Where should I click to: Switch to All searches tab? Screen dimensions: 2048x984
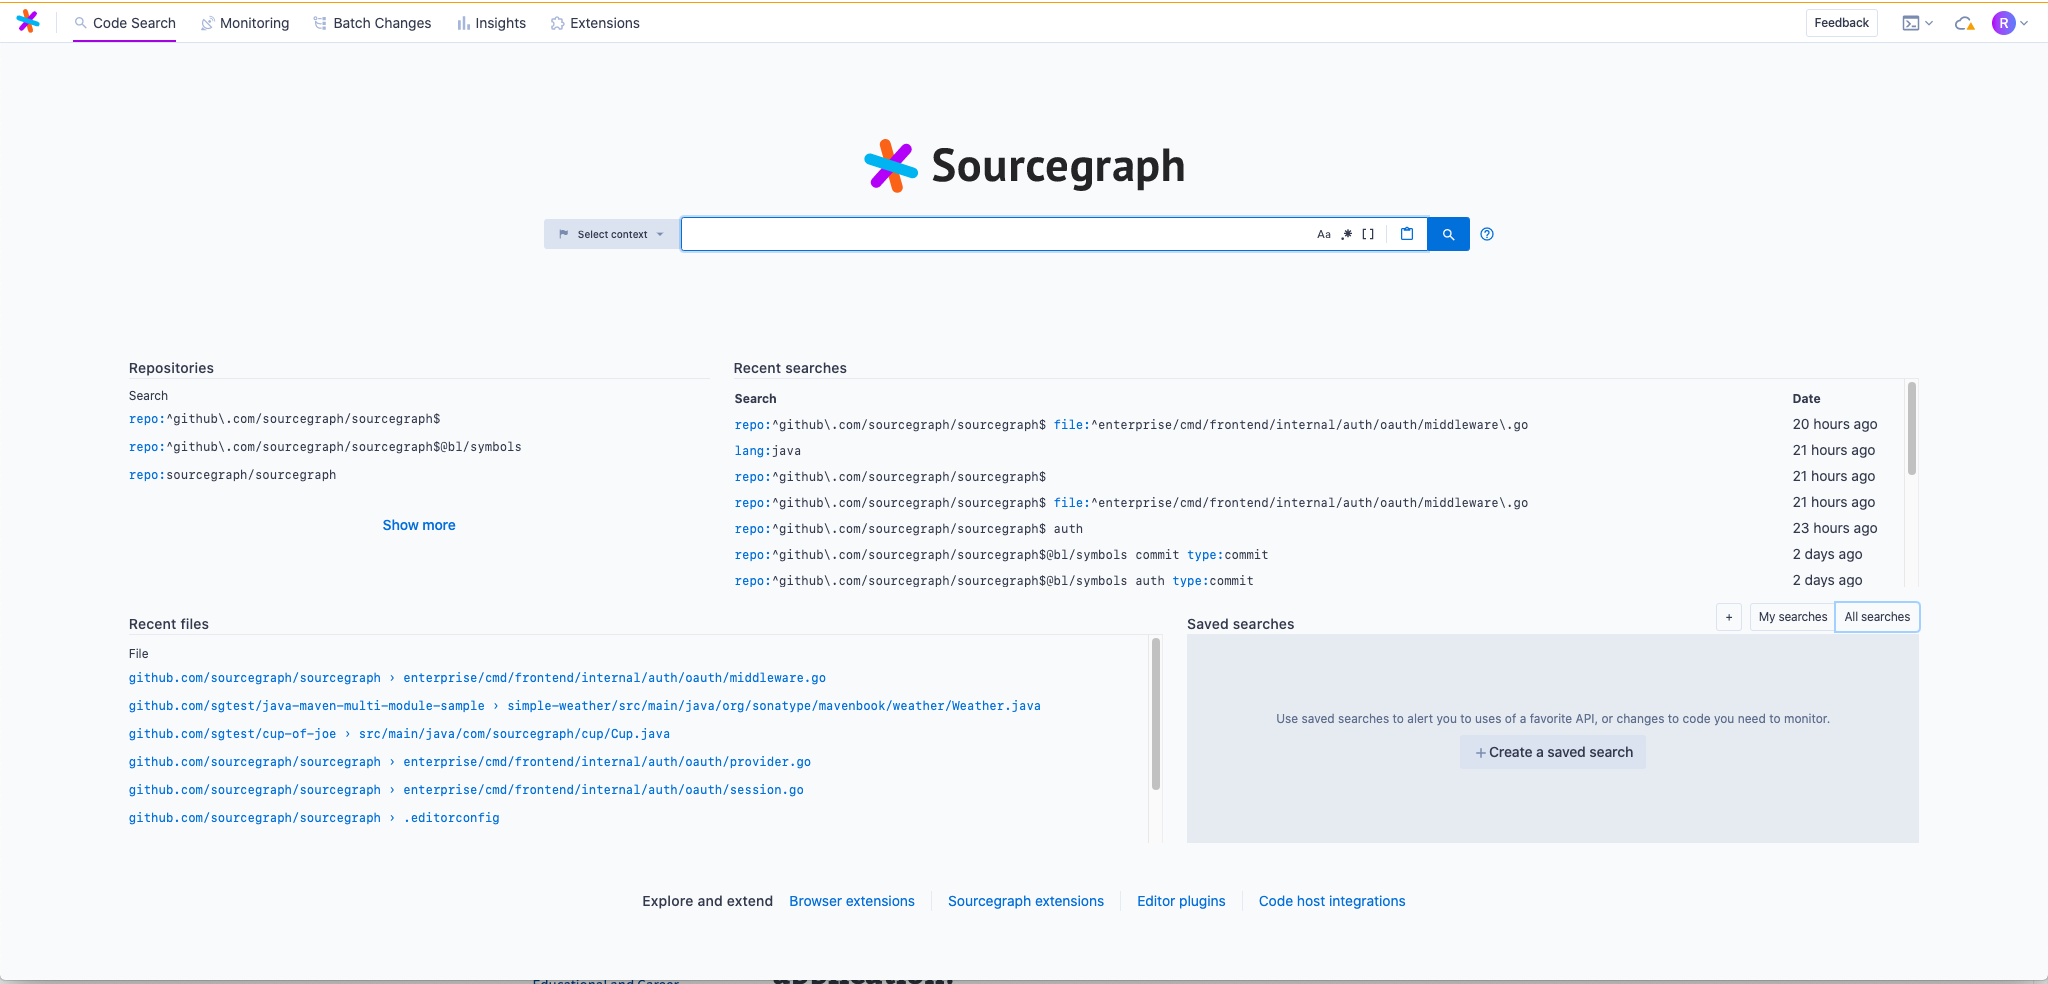[x=1877, y=617]
